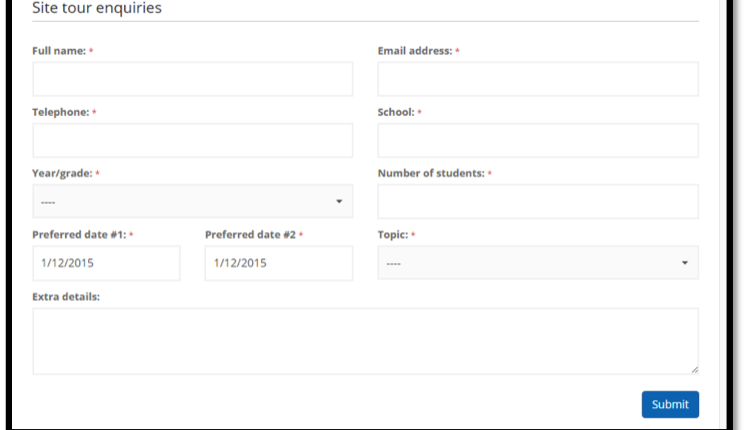
Task: Click the Full name input field
Action: click(192, 79)
